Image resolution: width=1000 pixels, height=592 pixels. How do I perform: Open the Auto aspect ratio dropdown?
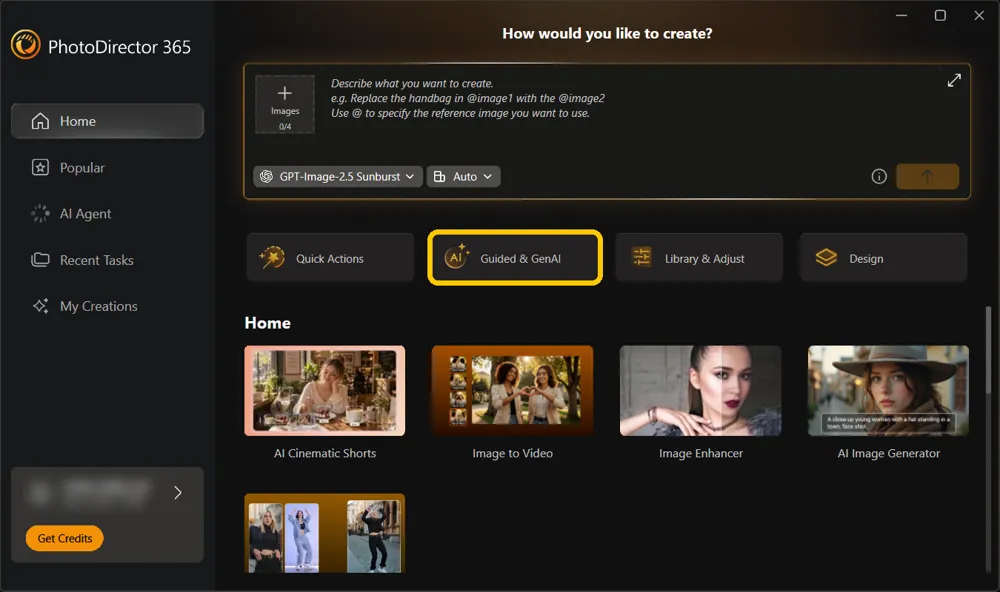[463, 177]
